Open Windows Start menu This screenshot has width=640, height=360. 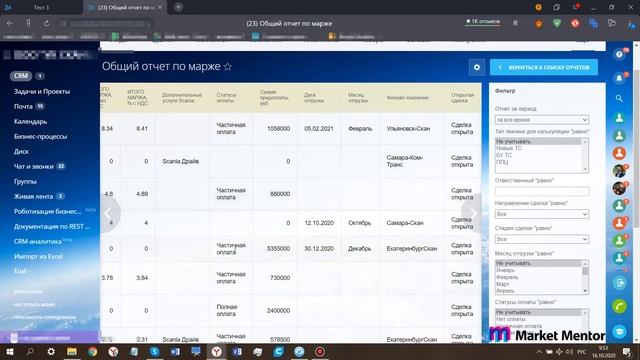pos(9,351)
